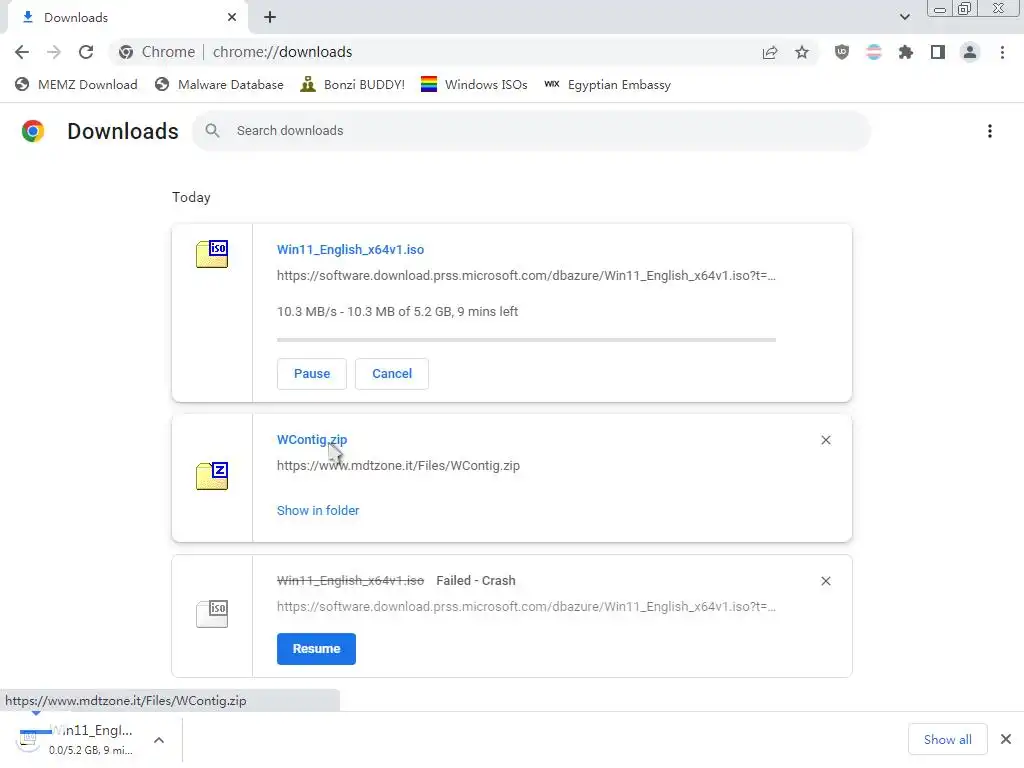Open the WContig.zip file link
This screenshot has height=768, width=1024.
[312, 440]
